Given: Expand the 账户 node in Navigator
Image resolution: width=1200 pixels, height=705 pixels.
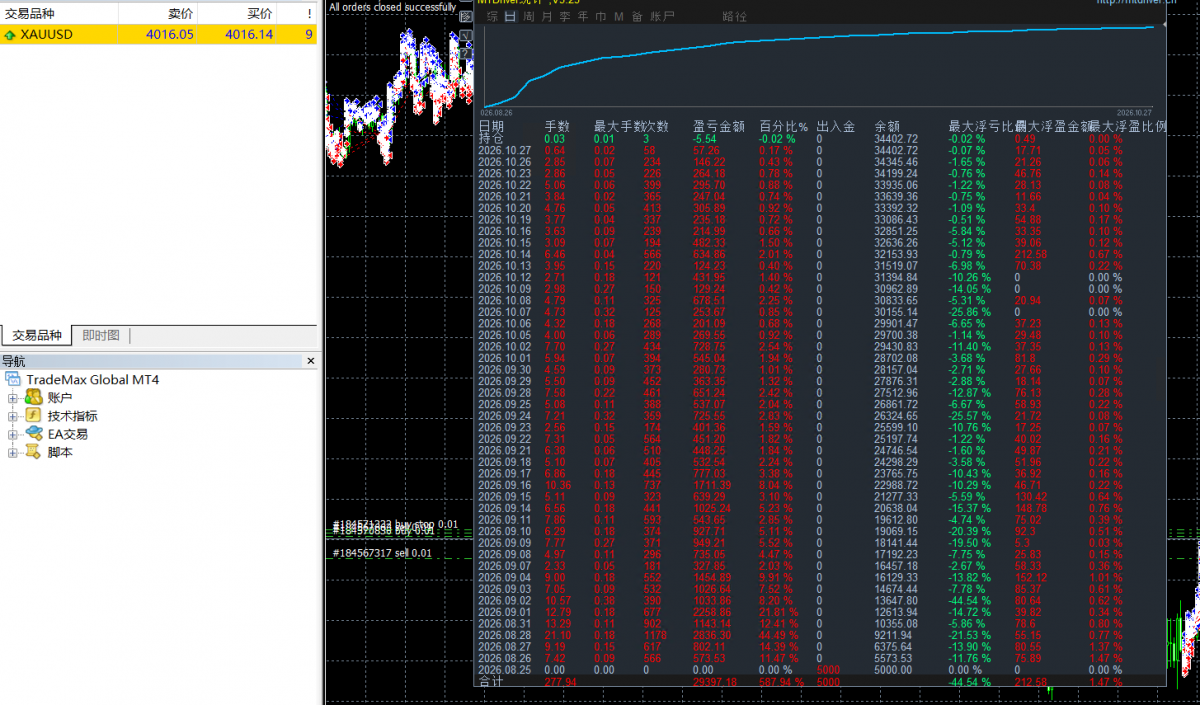Looking at the screenshot, I should (13, 398).
